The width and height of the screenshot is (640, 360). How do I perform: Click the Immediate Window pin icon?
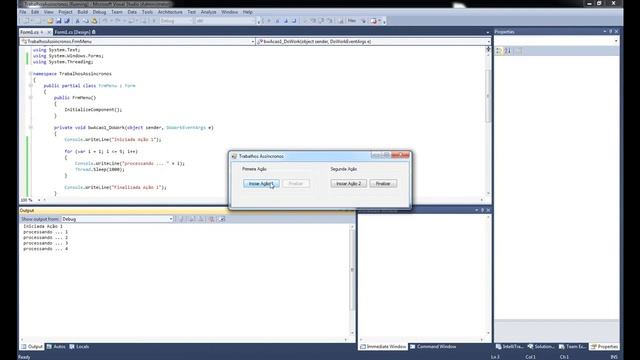(x=482, y=210)
